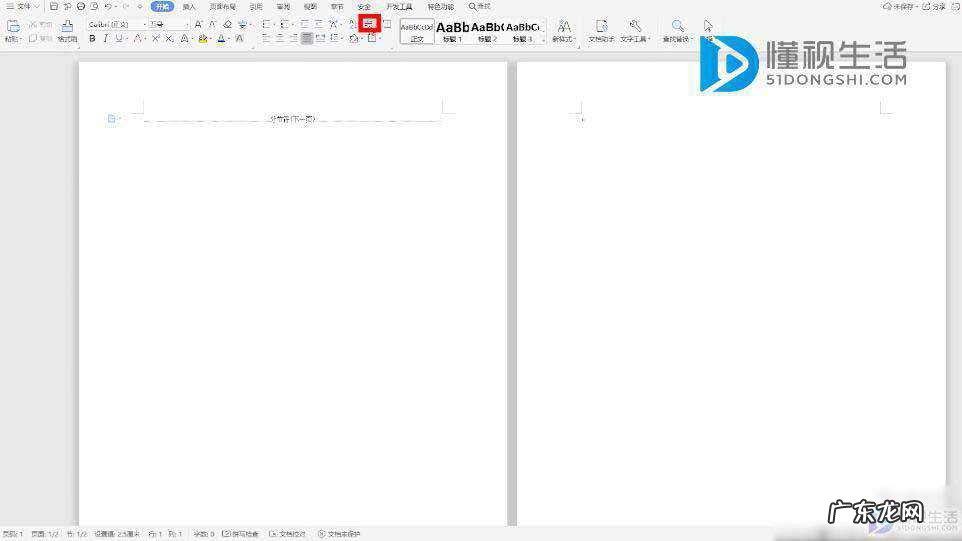Click the character shading A icon
The height and width of the screenshot is (541, 962).
pos(239,39)
